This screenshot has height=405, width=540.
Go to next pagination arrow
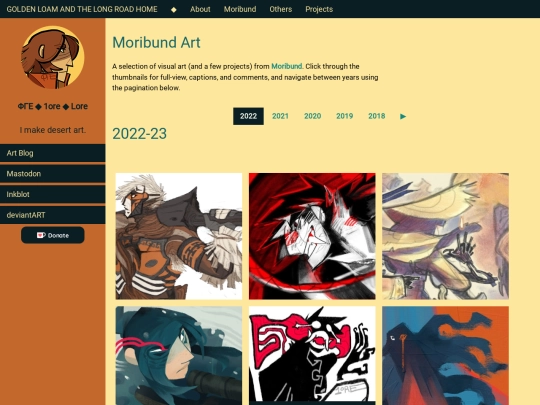tap(403, 116)
